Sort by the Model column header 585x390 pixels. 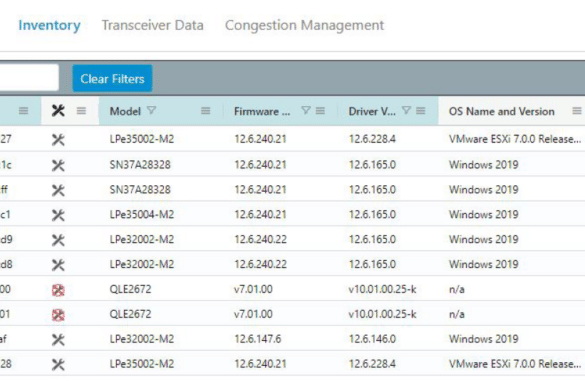point(125,111)
